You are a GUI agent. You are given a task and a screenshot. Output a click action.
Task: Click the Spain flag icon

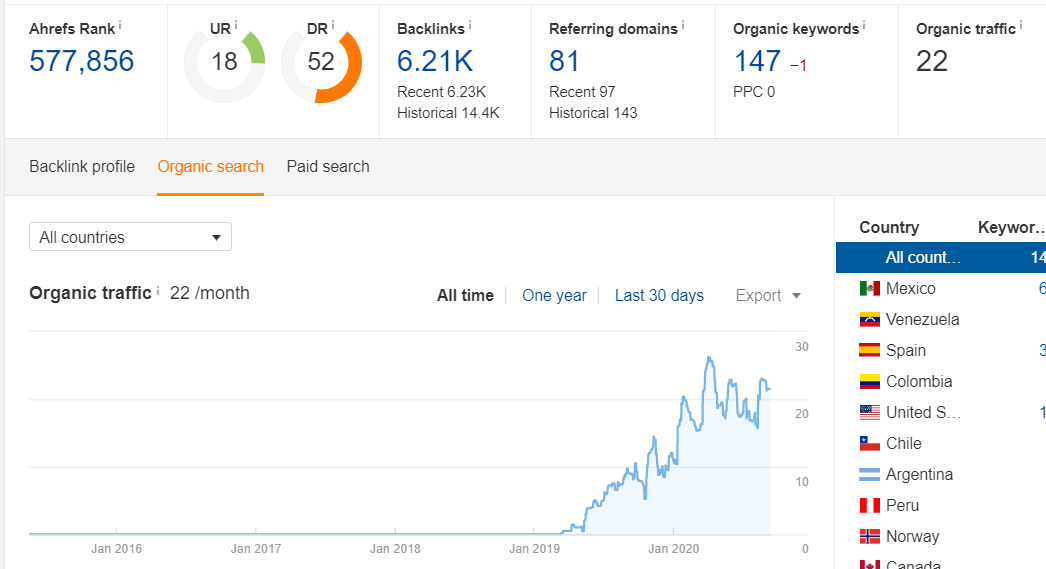click(870, 350)
